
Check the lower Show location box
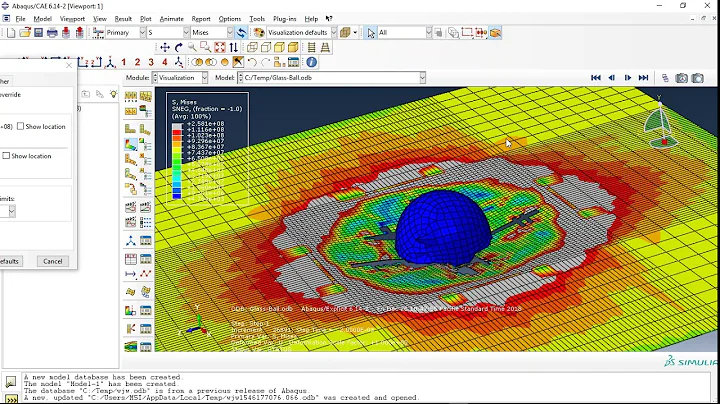coord(6,156)
